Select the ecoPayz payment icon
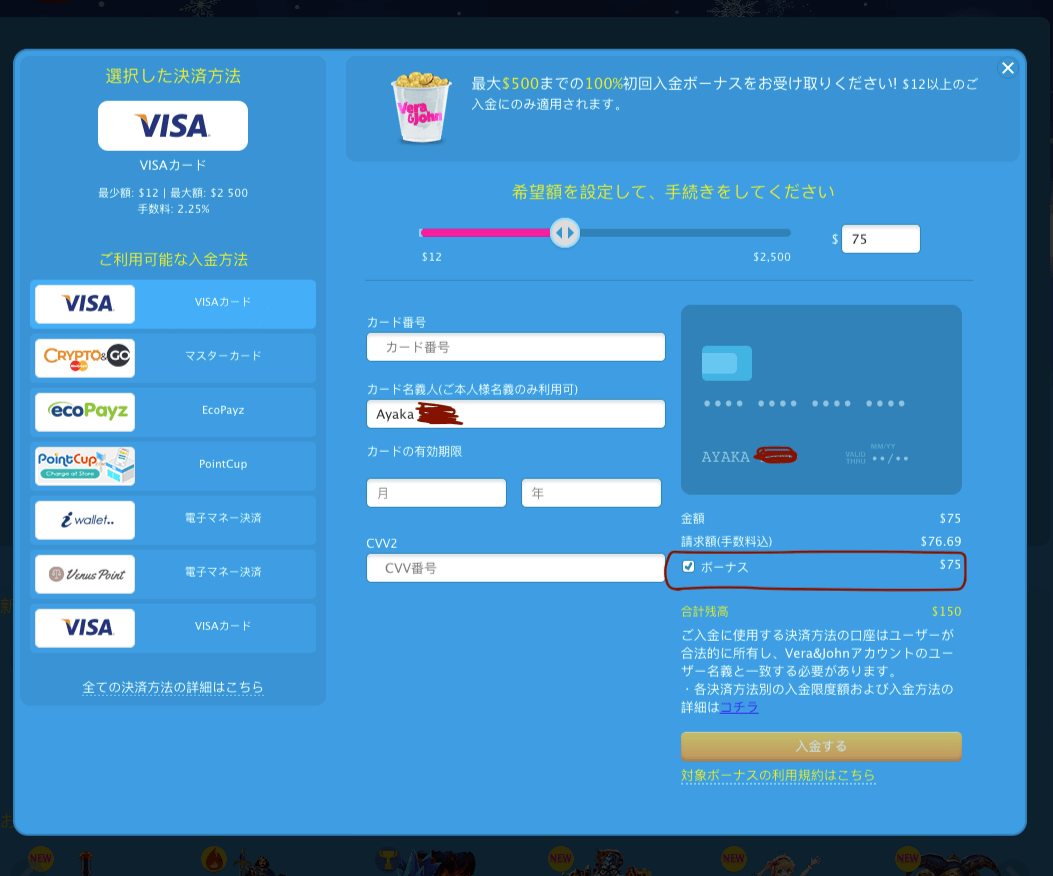 [x=84, y=412]
